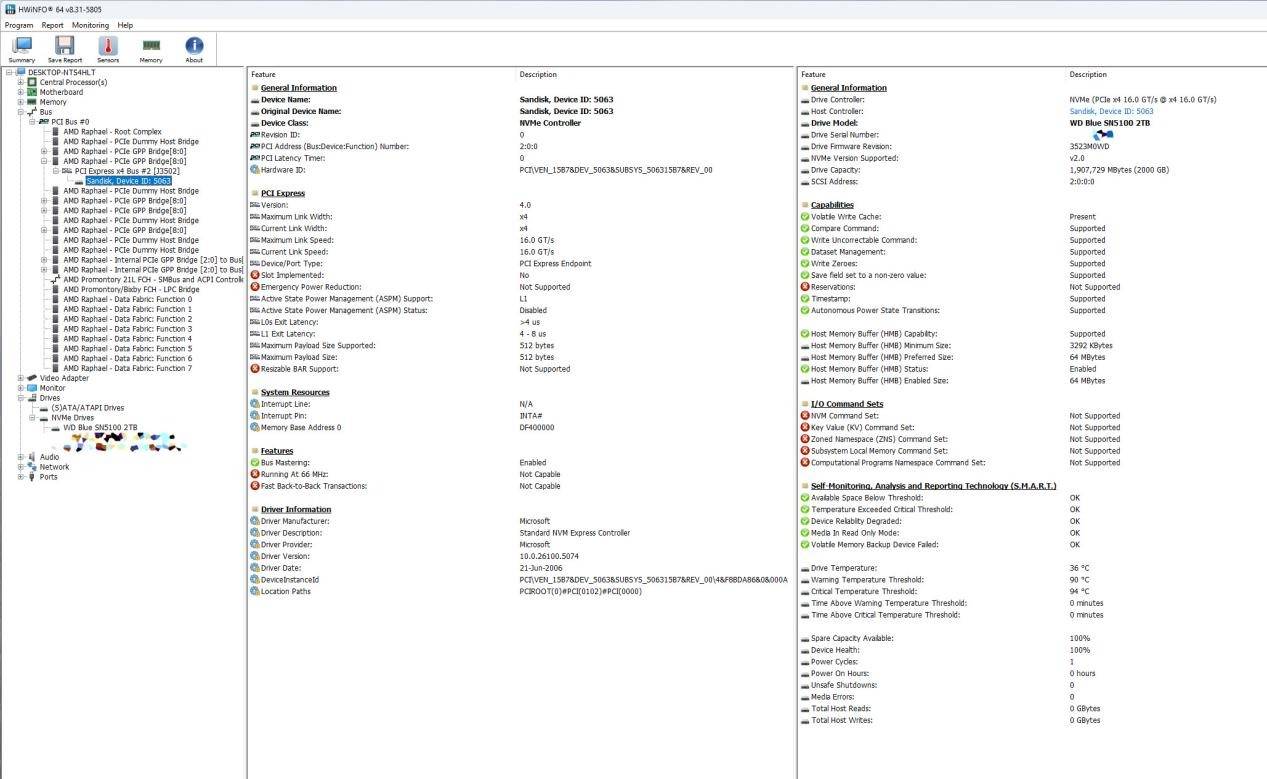Collapse the NVMe Drives node
Viewport: 1267px width, 779px height.
pyautogui.click(x=32, y=418)
